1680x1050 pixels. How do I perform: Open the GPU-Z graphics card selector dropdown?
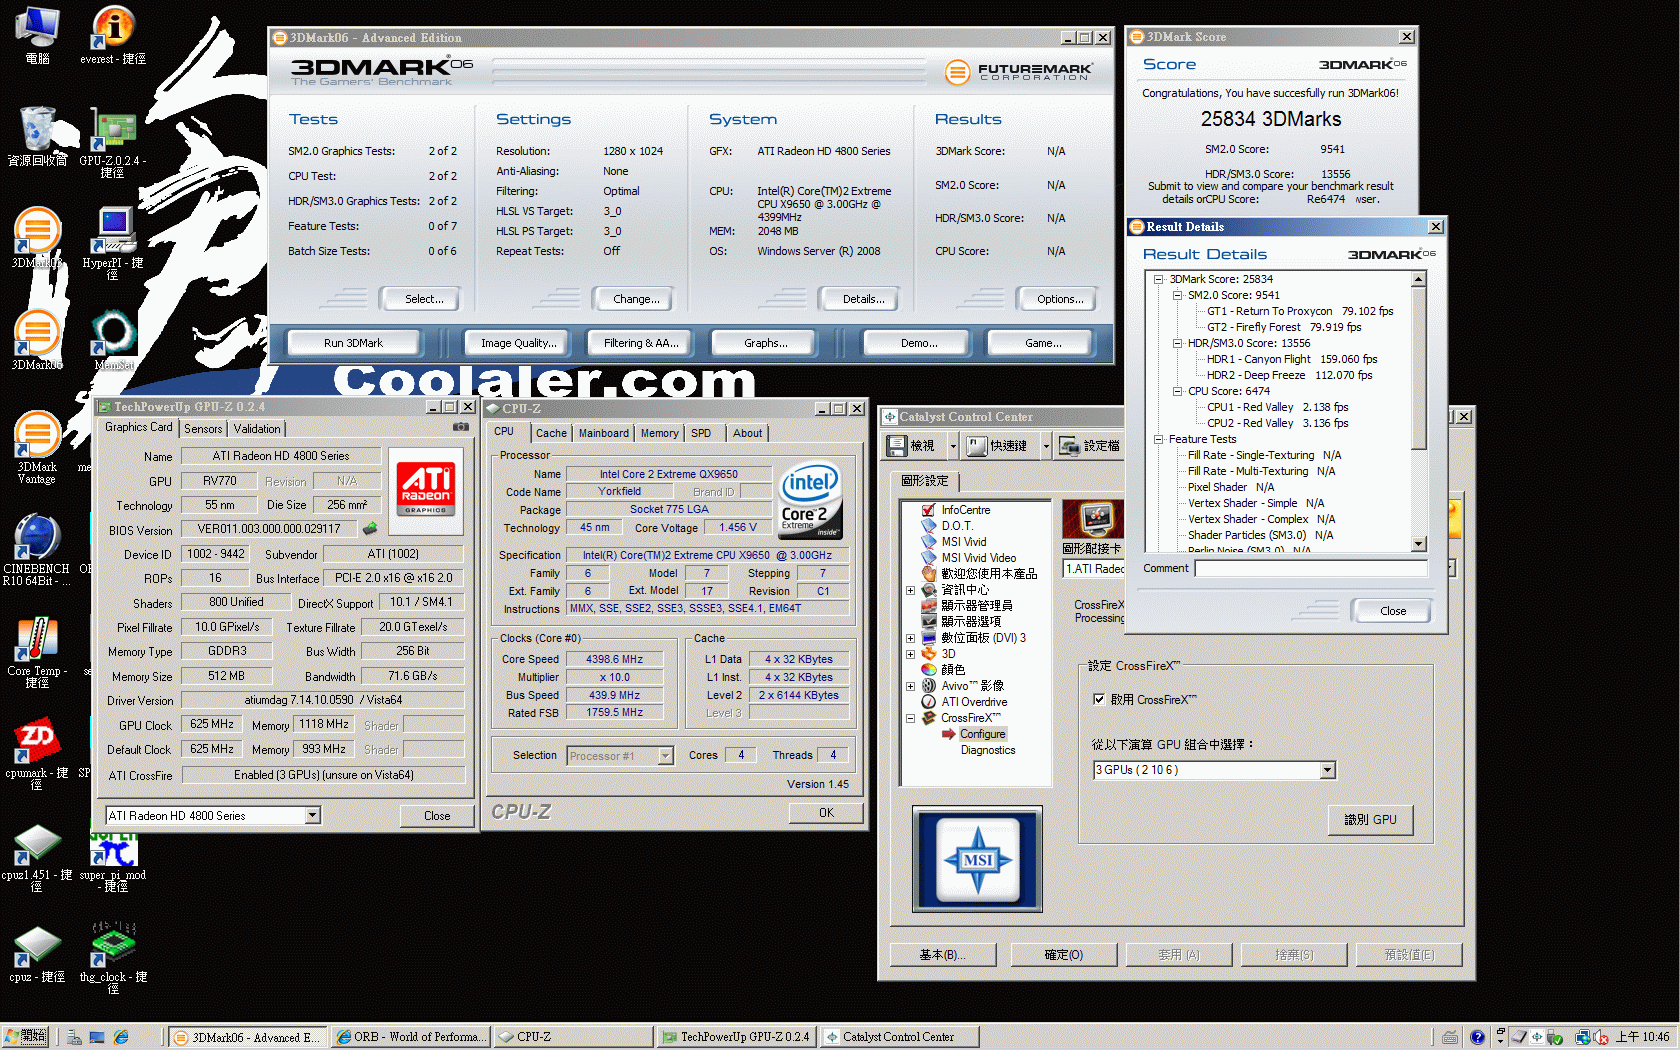coord(312,816)
